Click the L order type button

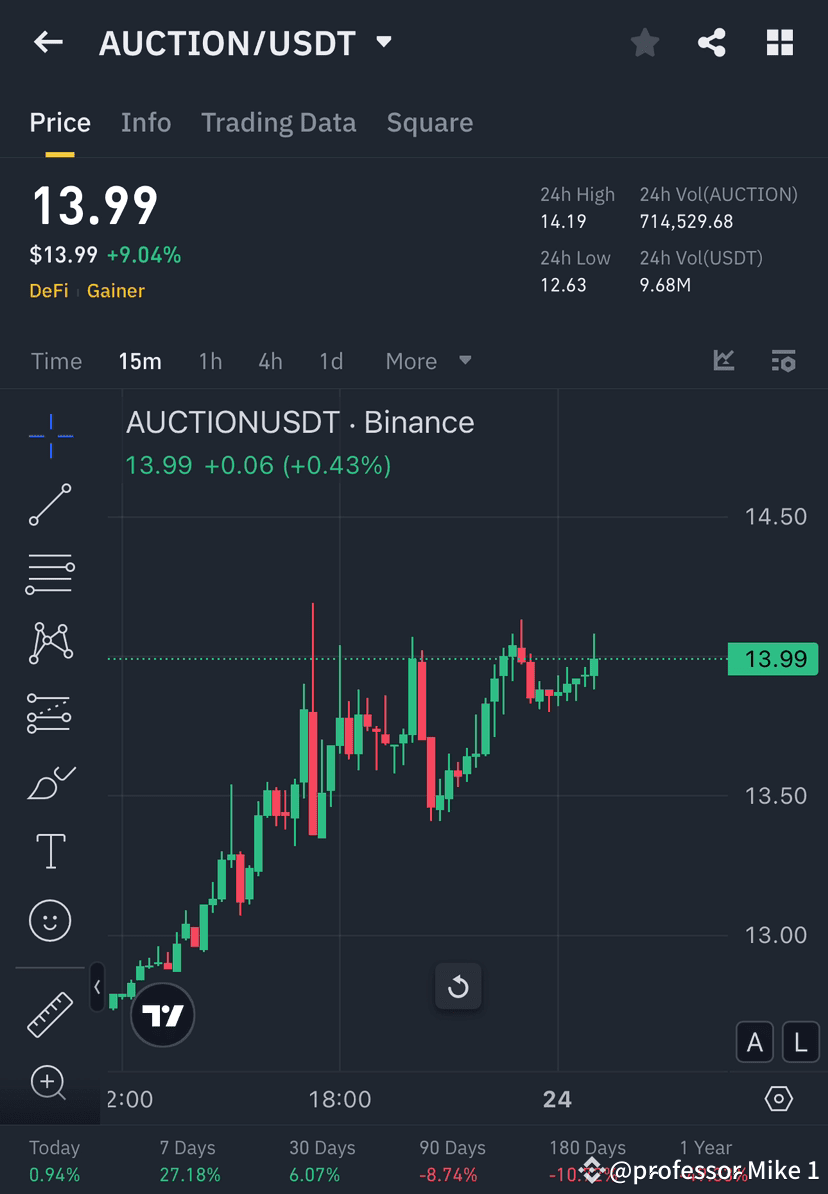point(800,1042)
